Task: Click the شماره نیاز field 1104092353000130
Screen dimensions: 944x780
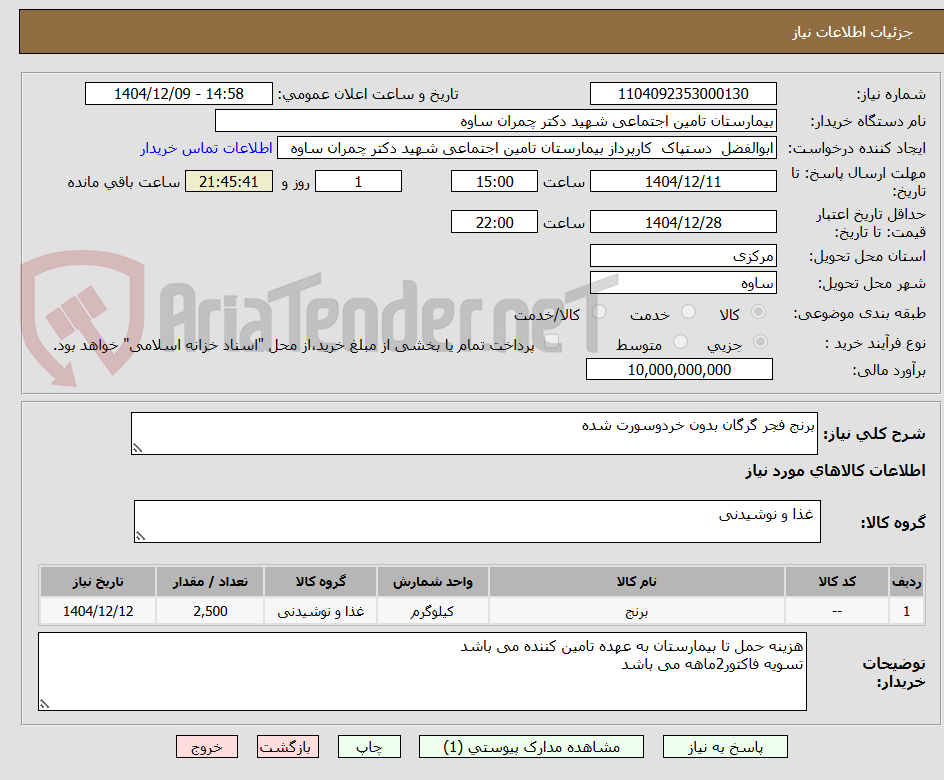Action: (683, 94)
